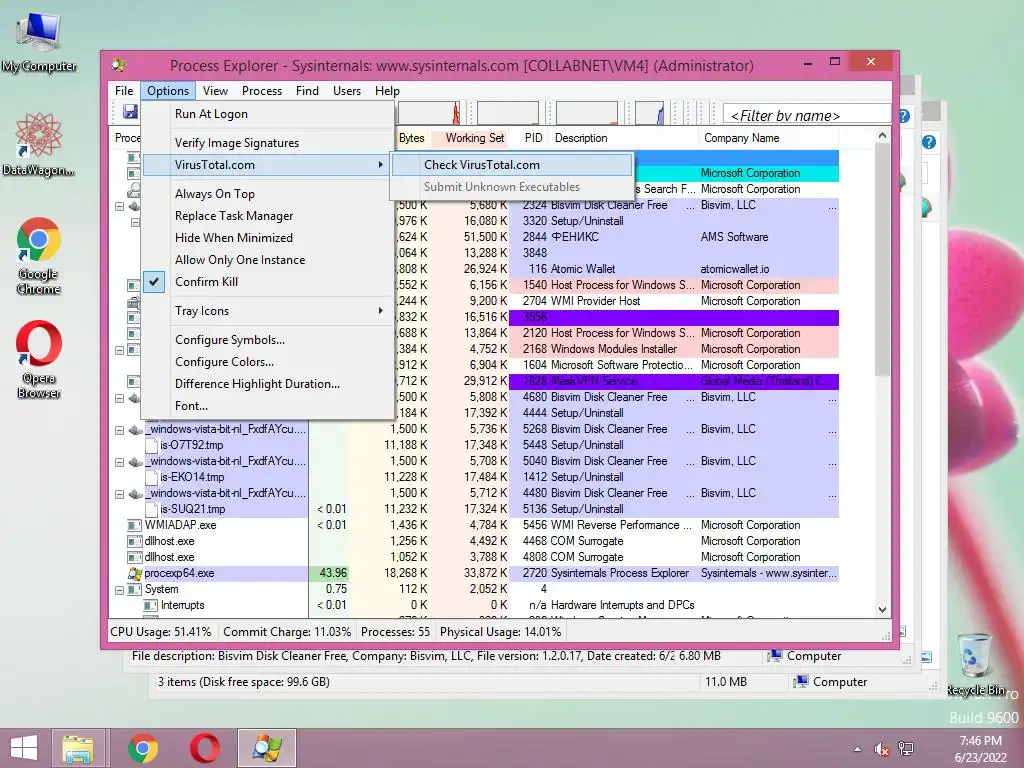The height and width of the screenshot is (768, 1024).
Task: Collapse the tree node on PID 4480 row
Action: click(120, 494)
